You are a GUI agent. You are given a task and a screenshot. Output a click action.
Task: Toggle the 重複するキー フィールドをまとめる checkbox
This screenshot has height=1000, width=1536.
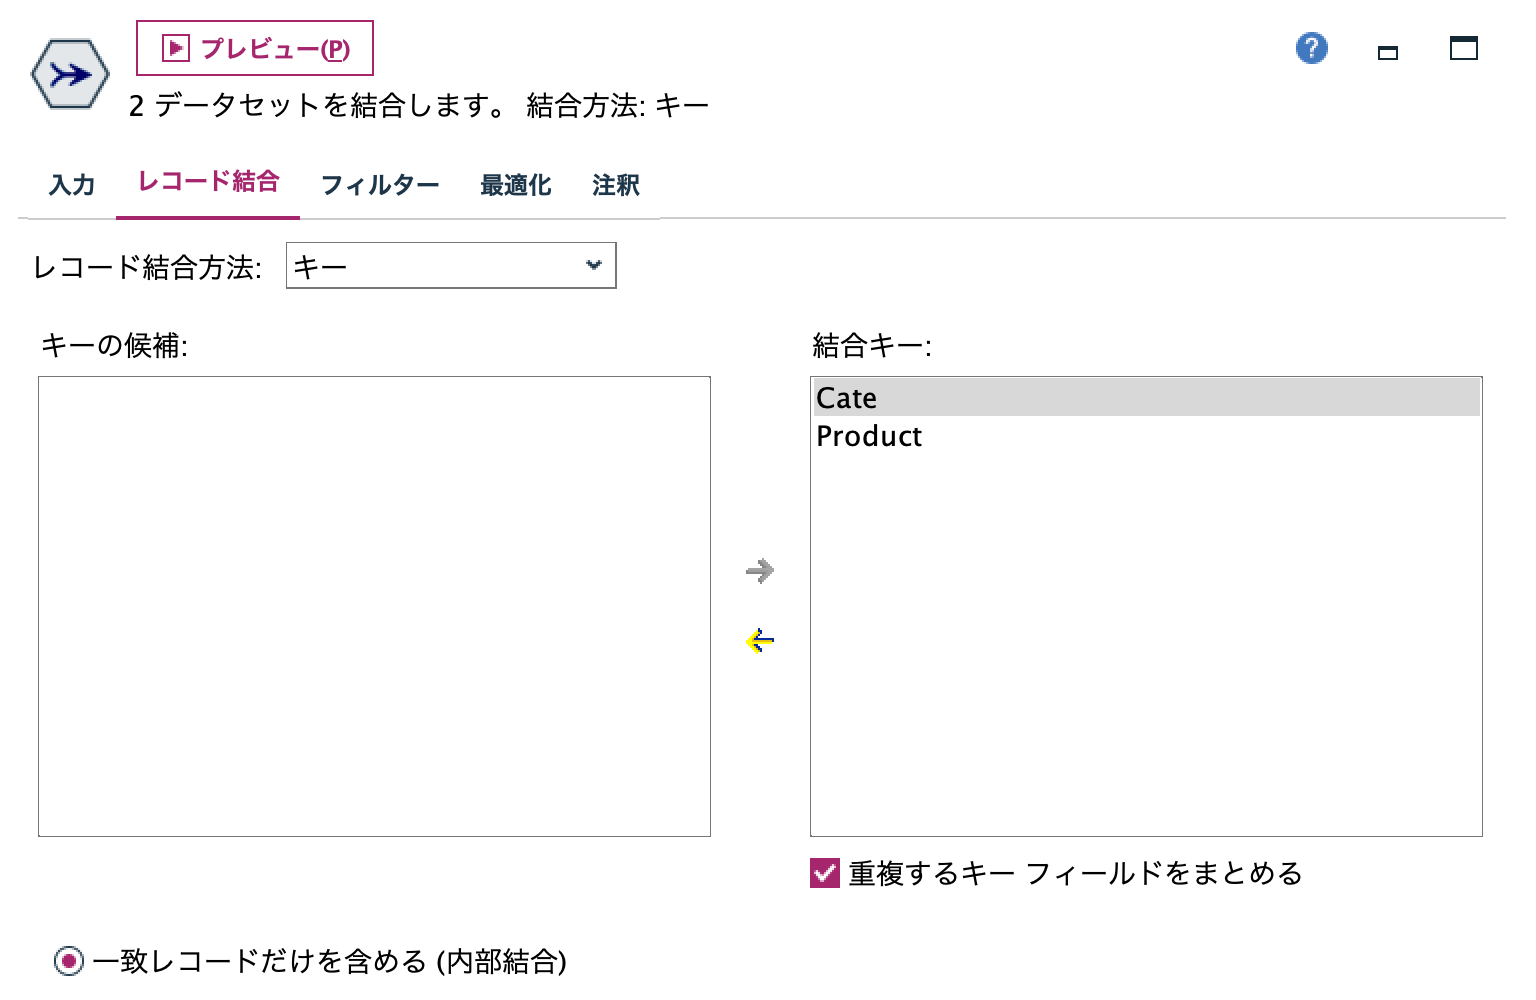822,873
